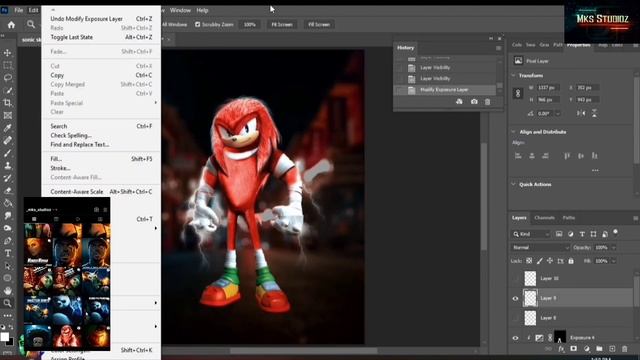Add layer mask icon in Layers panel

(x=573, y=349)
